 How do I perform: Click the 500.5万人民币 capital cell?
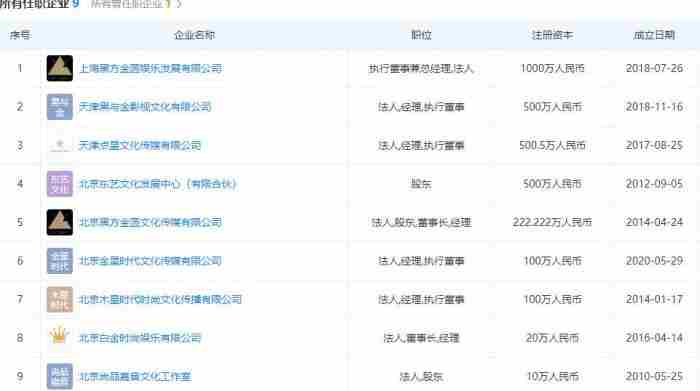(x=552, y=145)
